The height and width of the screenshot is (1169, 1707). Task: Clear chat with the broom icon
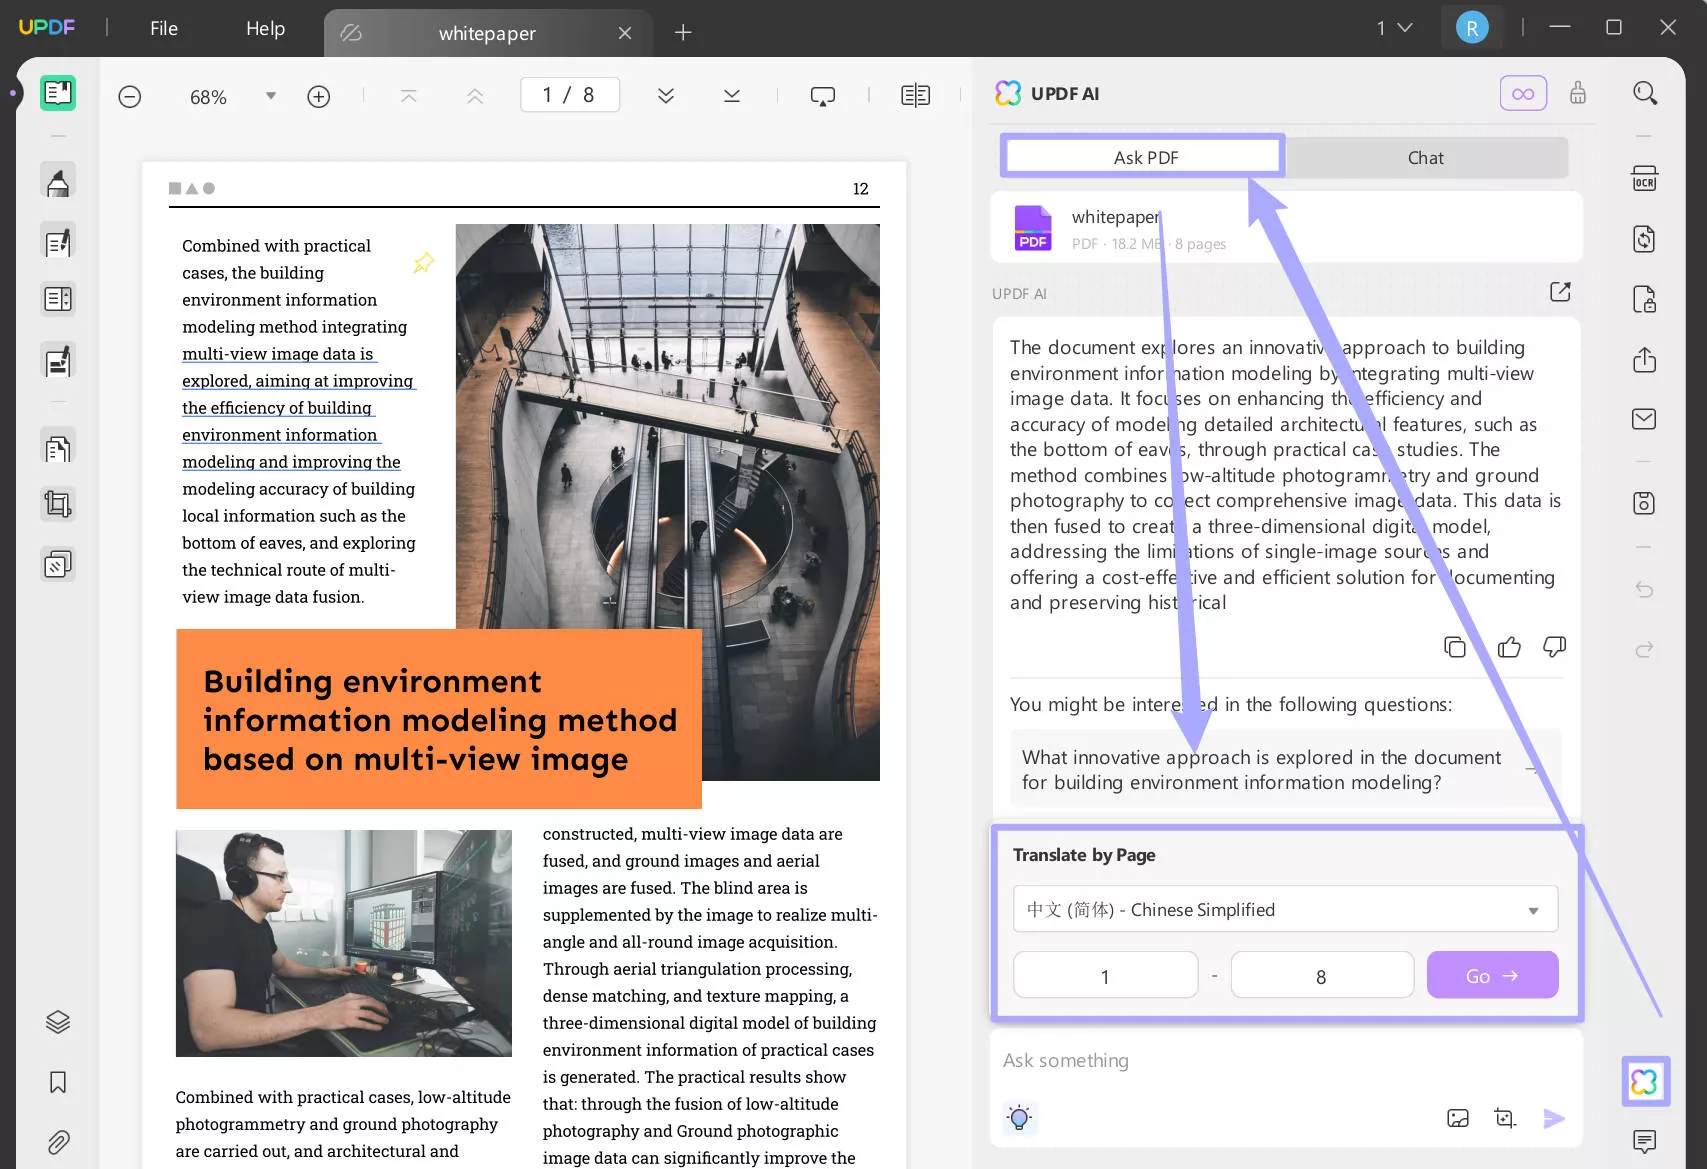tap(1578, 93)
